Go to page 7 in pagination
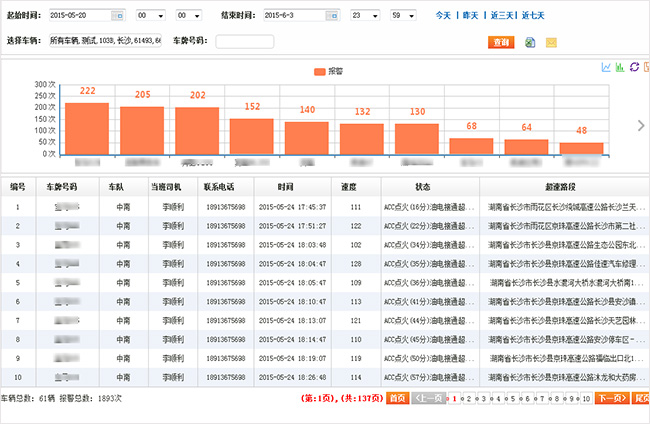Image resolution: width=650 pixels, height=424 pixels. click(x=542, y=399)
